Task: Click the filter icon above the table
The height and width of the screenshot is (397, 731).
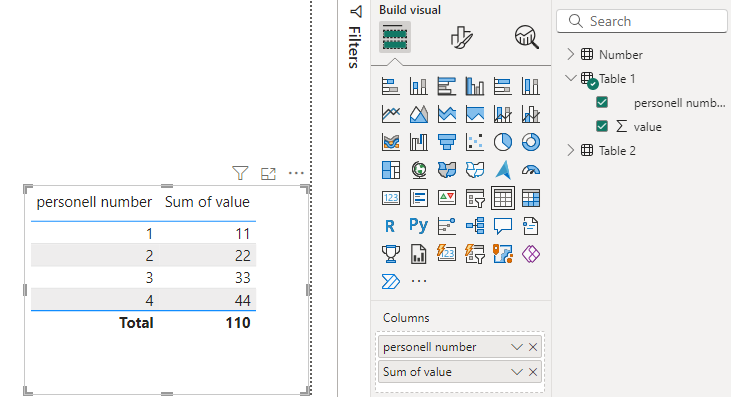Action: [x=240, y=173]
